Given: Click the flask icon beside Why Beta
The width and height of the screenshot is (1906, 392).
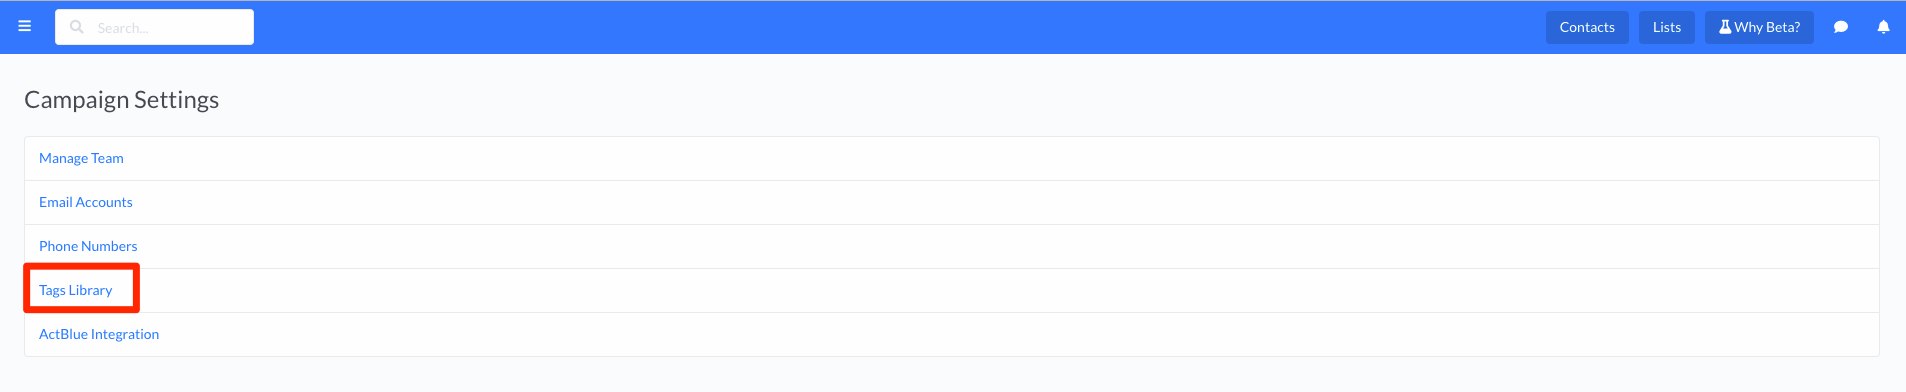Looking at the screenshot, I should point(1725,27).
